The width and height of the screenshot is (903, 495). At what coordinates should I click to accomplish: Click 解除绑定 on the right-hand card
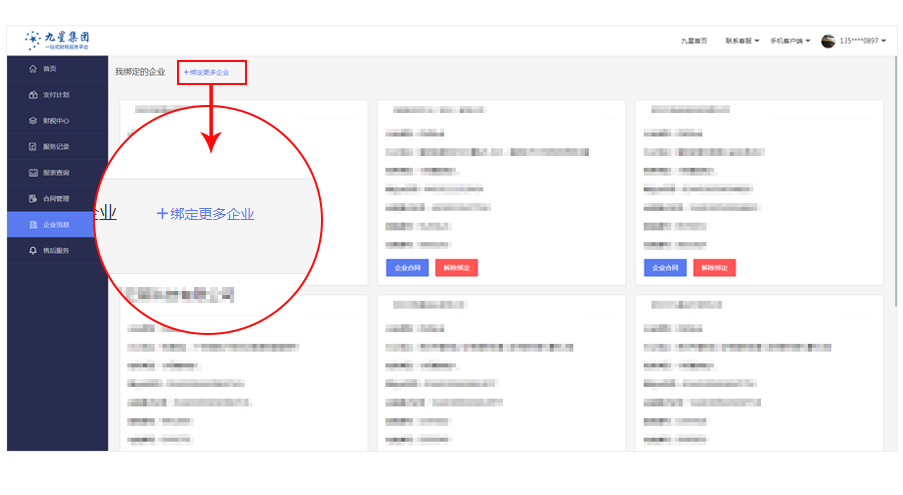pyautogui.click(x=714, y=268)
